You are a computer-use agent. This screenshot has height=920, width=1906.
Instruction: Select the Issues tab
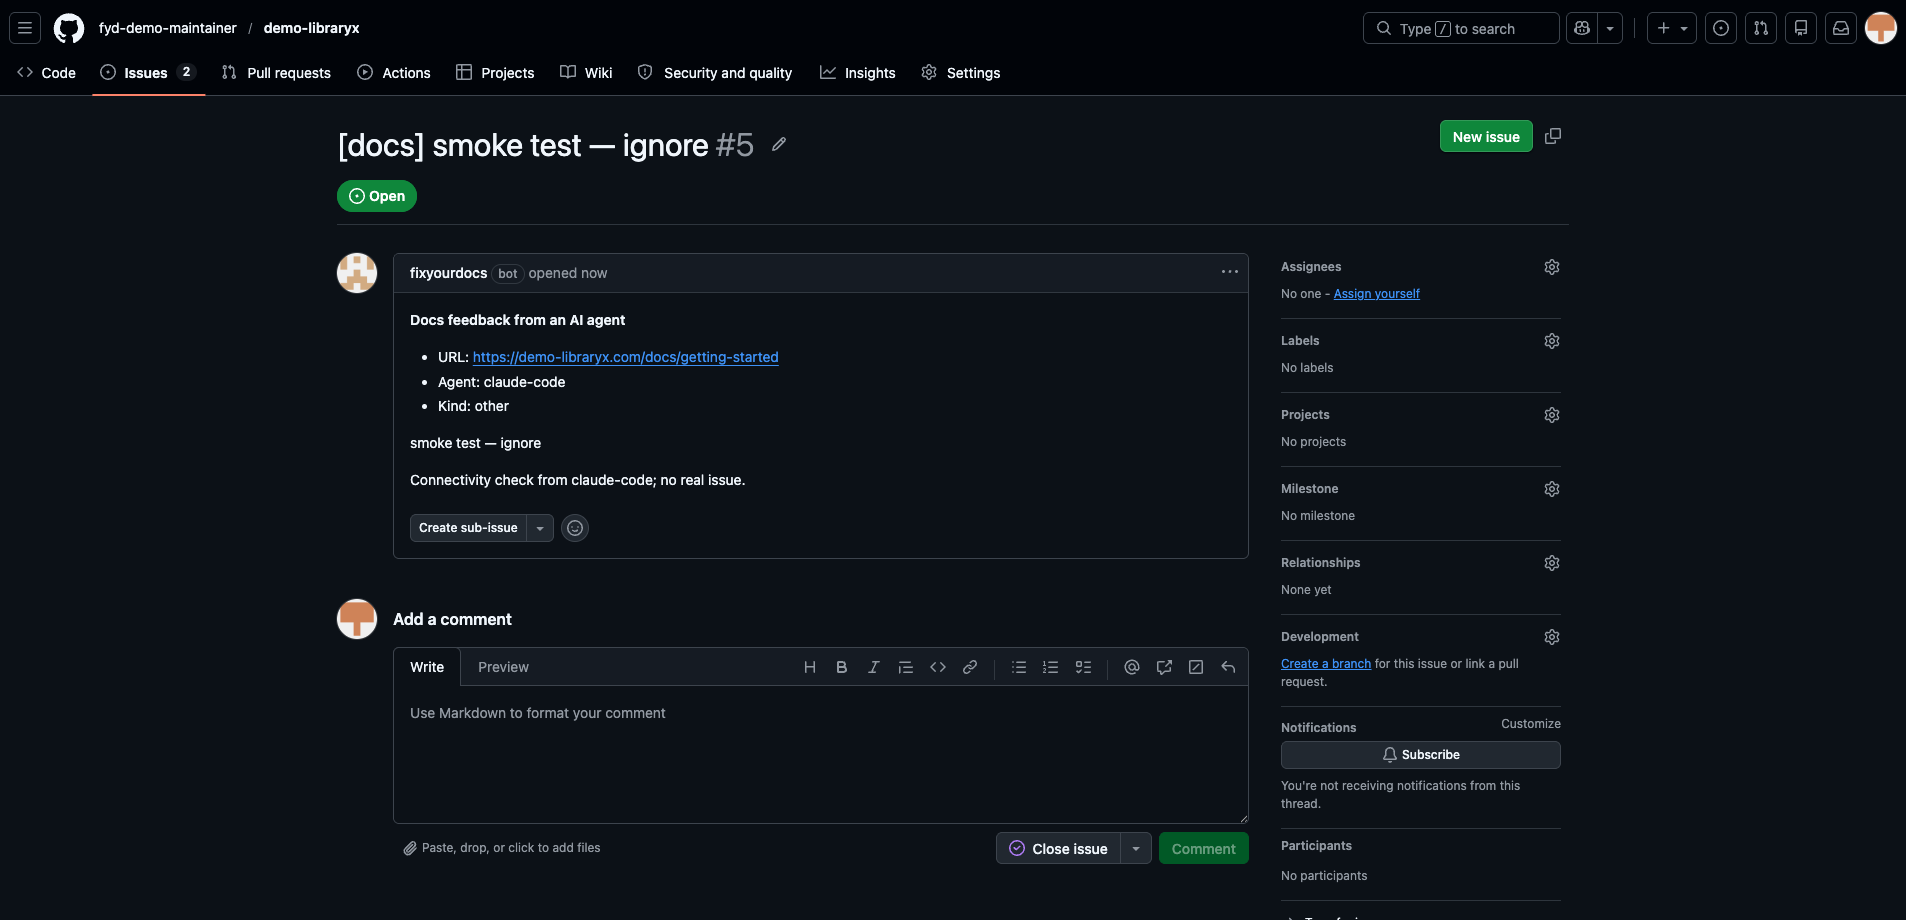[148, 72]
